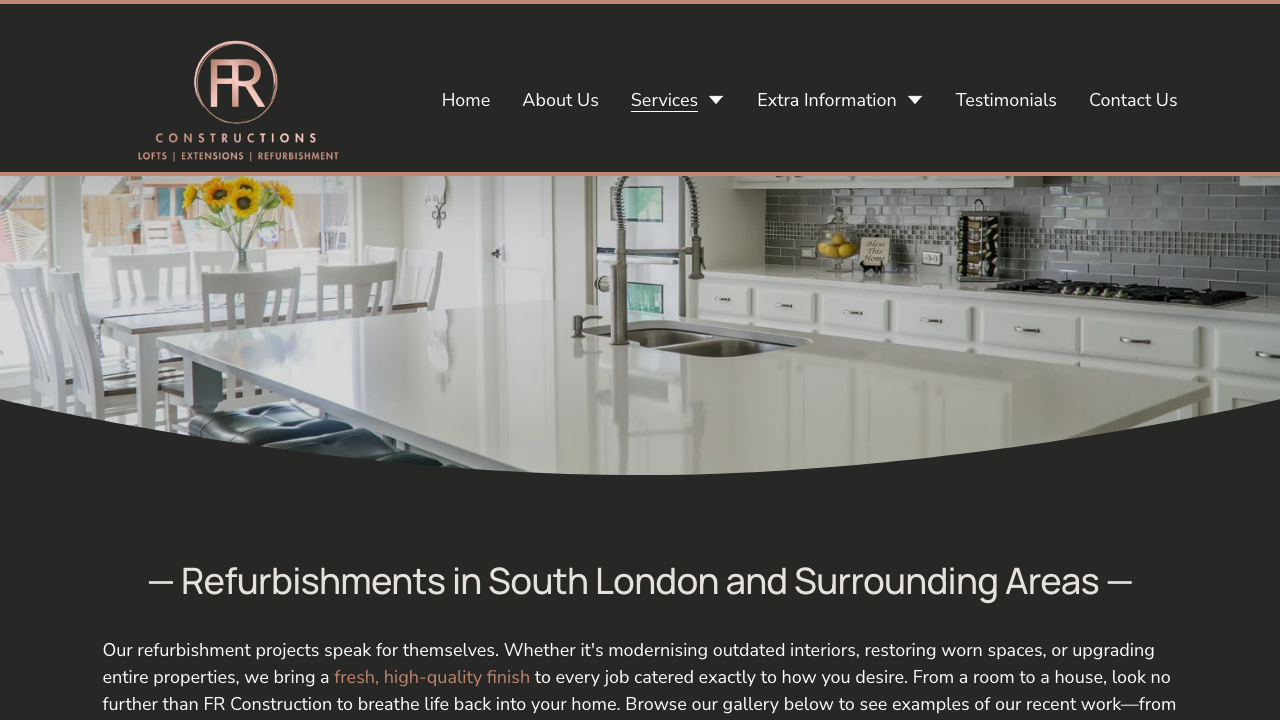Expand the Extra Information dropdown arrow

pos(915,100)
